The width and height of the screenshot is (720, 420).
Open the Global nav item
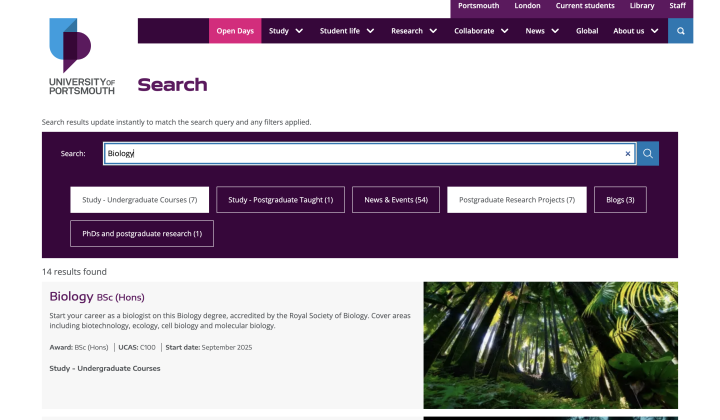coord(587,31)
